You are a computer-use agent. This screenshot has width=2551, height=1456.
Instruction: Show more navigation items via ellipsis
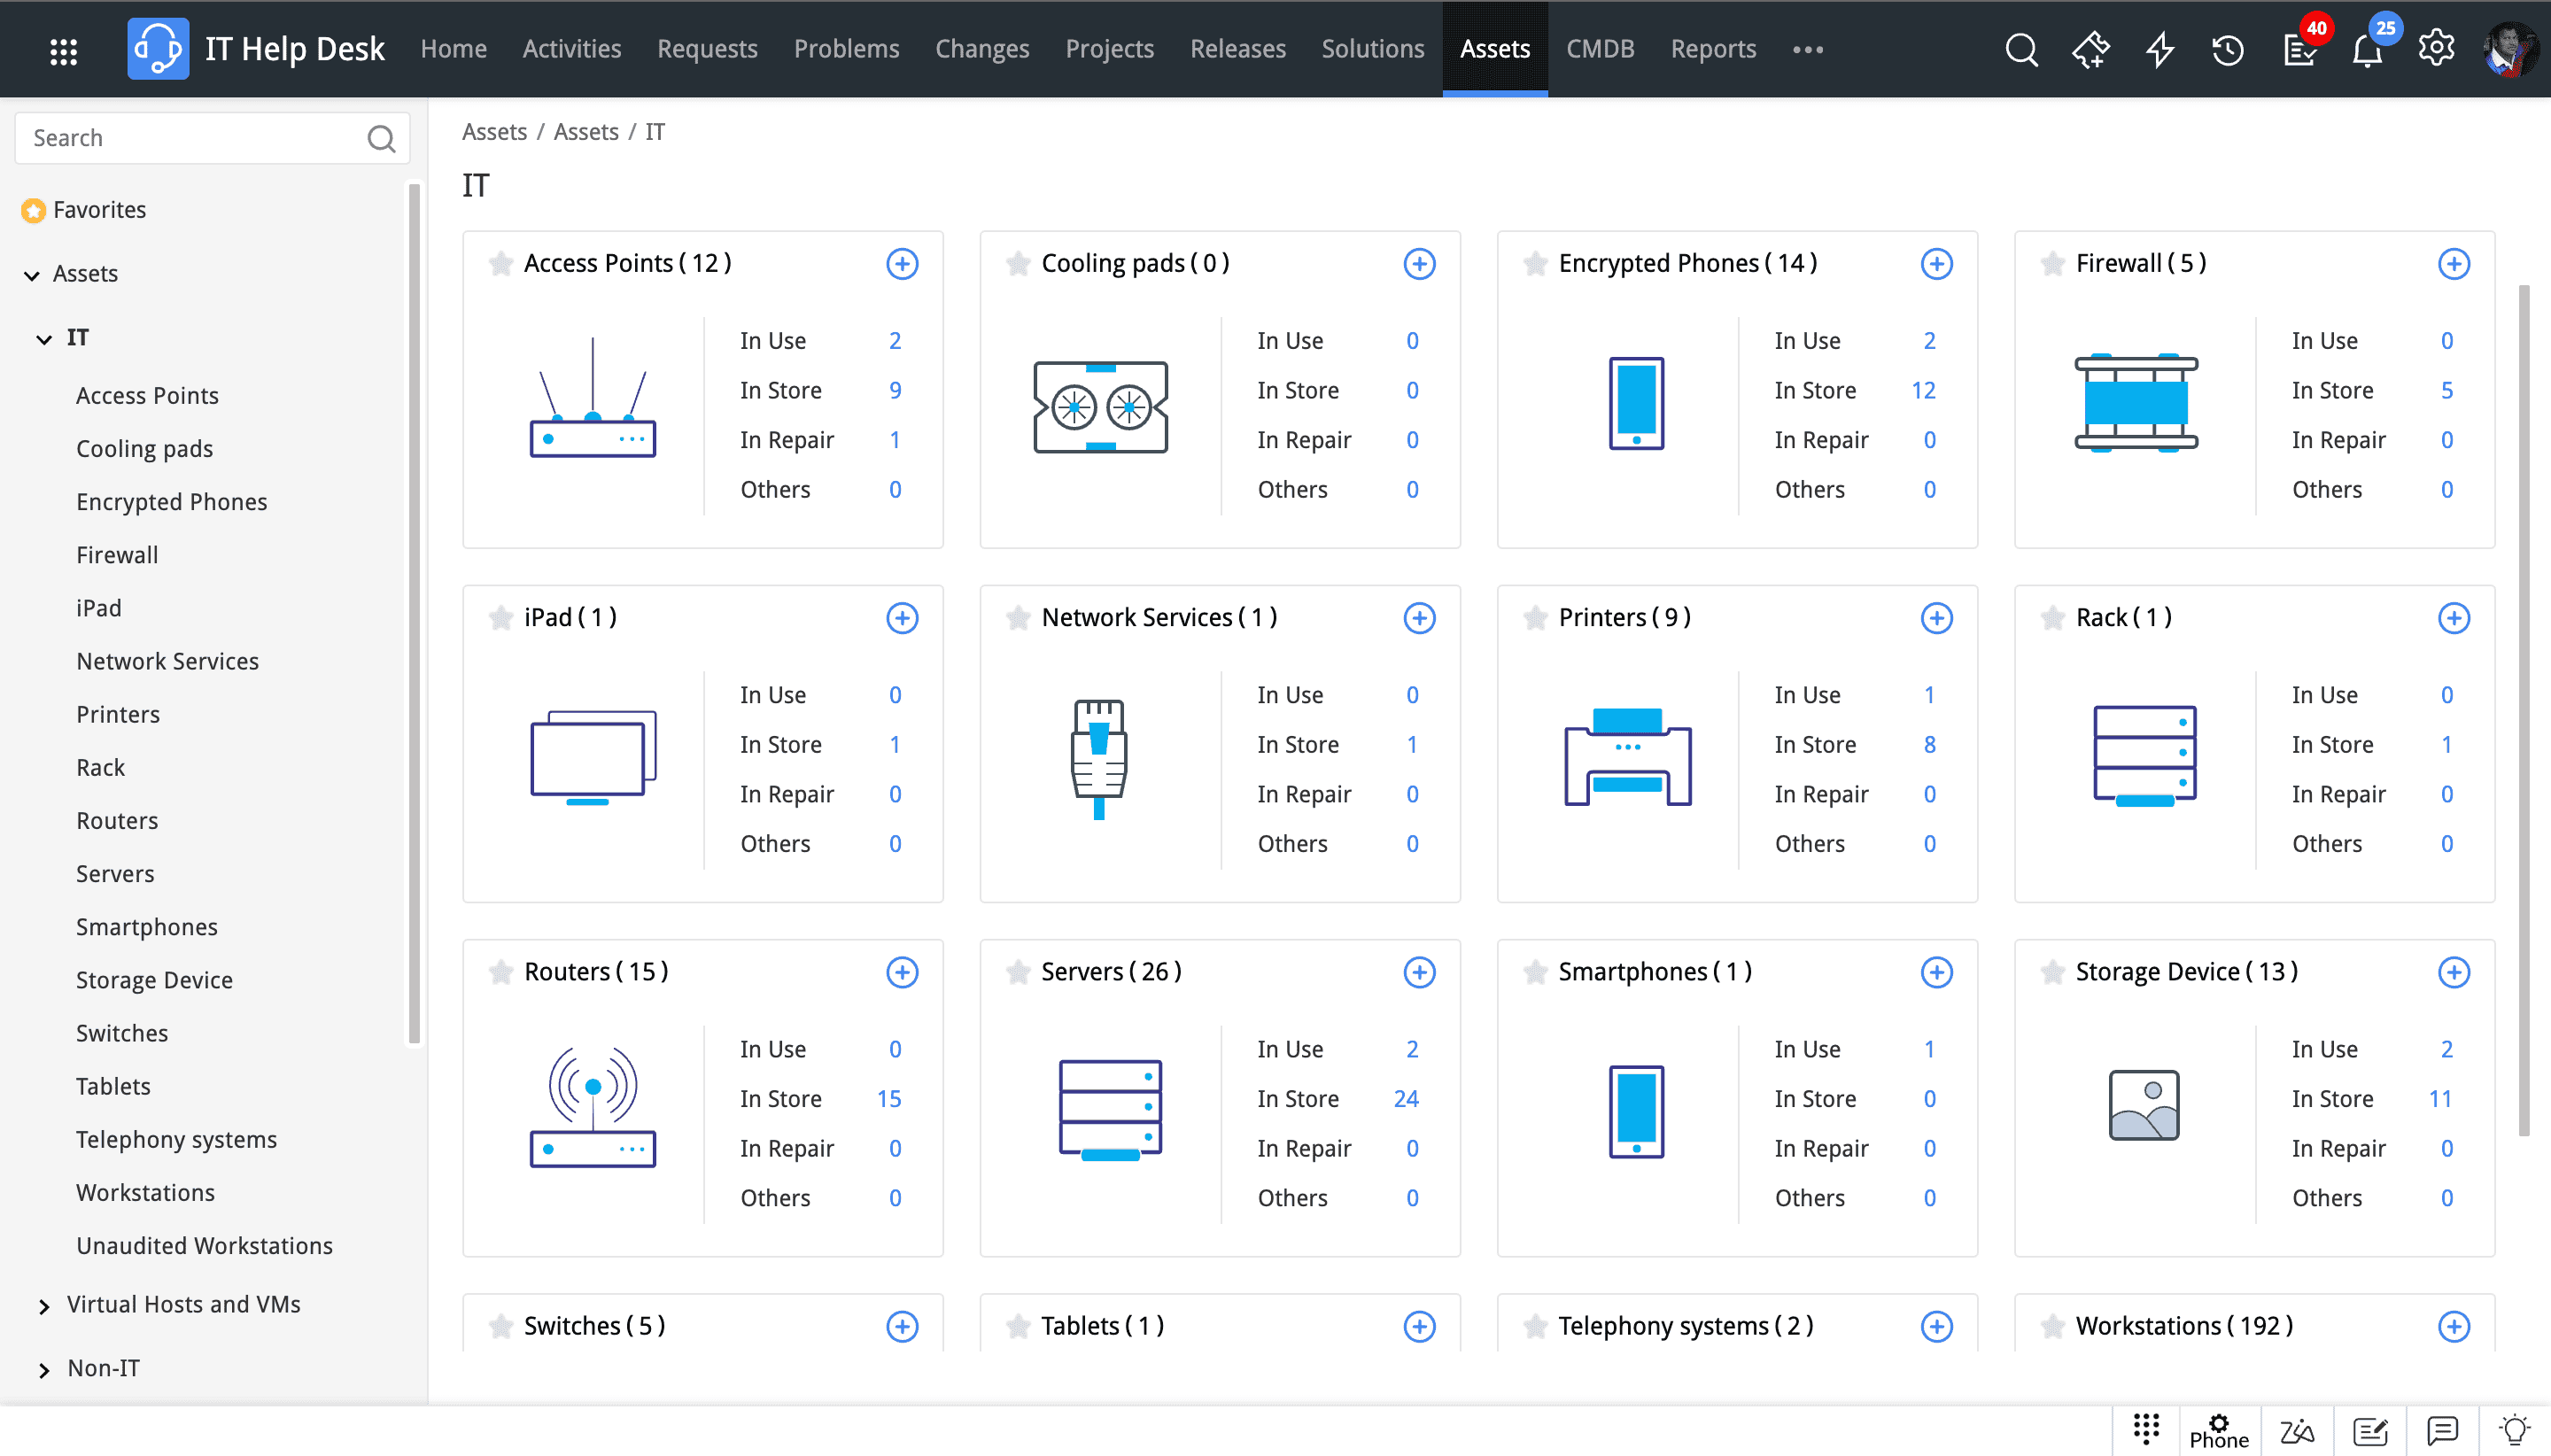[x=1808, y=49]
